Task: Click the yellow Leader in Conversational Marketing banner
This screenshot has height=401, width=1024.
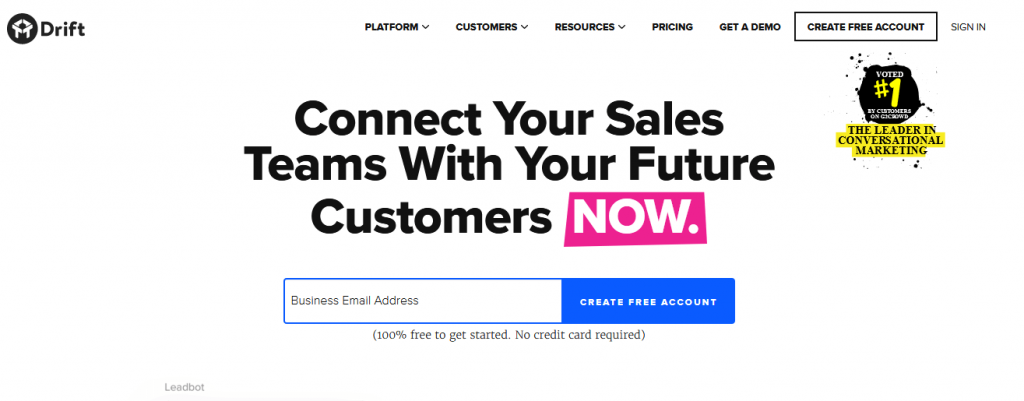Action: click(890, 140)
